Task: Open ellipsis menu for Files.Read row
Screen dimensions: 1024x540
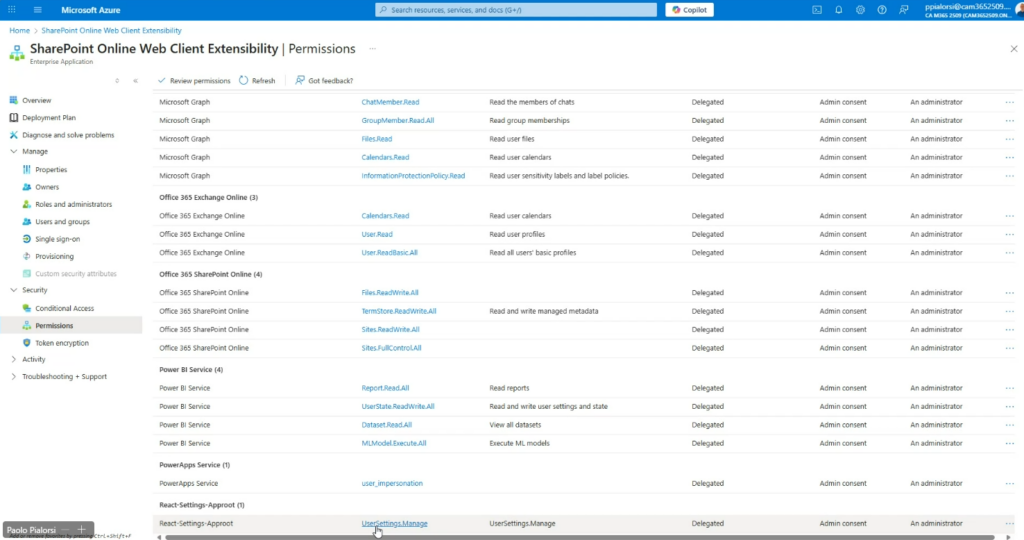Action: [1009, 139]
